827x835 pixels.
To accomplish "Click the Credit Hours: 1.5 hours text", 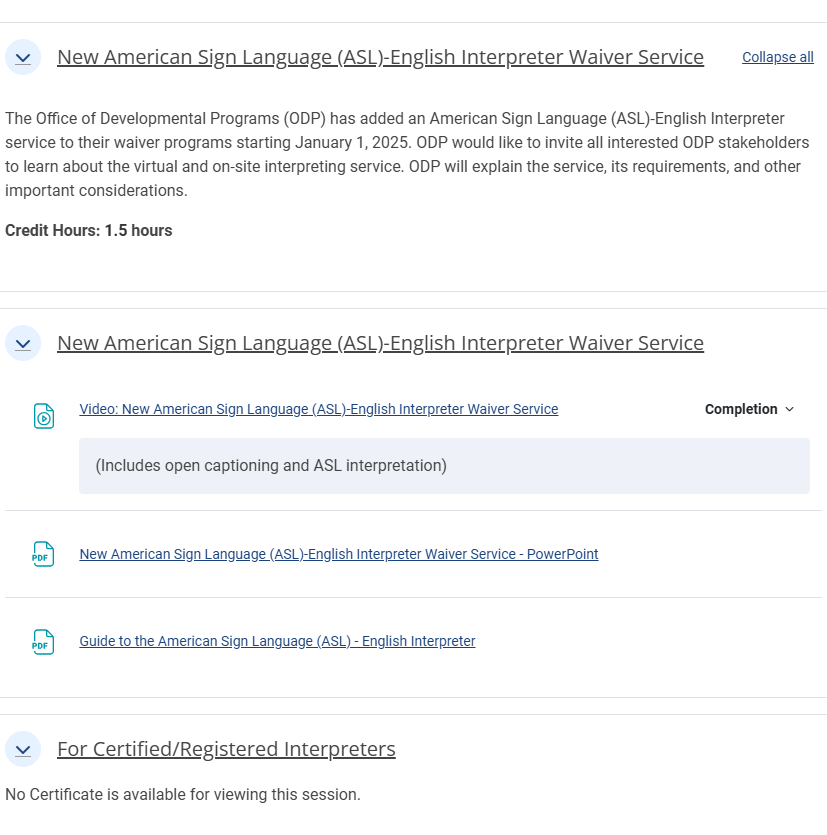I will pos(89,231).
